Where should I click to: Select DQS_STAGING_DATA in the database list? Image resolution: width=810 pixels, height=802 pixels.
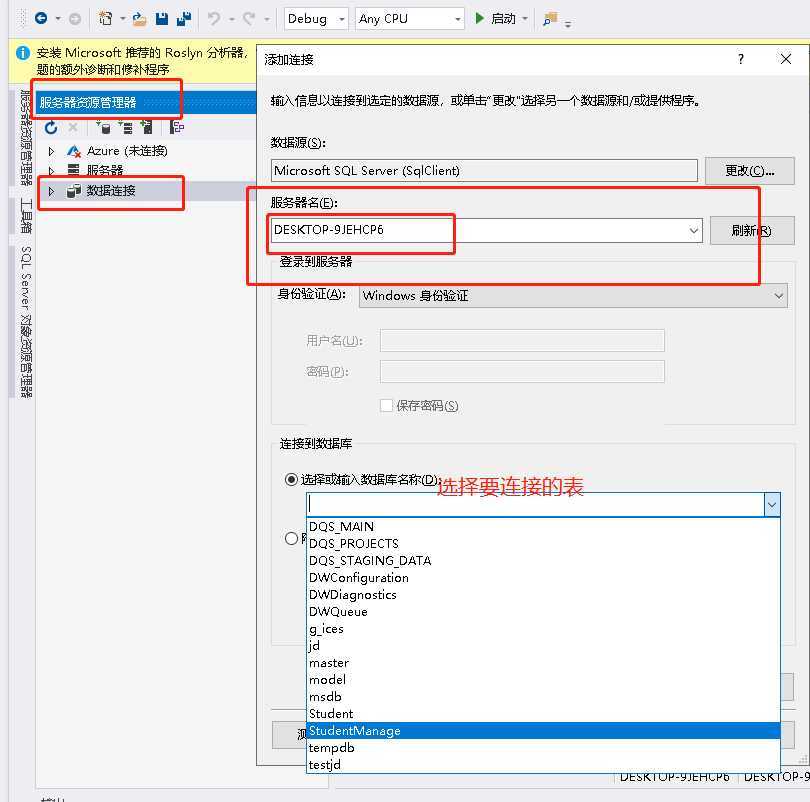pyautogui.click(x=543, y=561)
